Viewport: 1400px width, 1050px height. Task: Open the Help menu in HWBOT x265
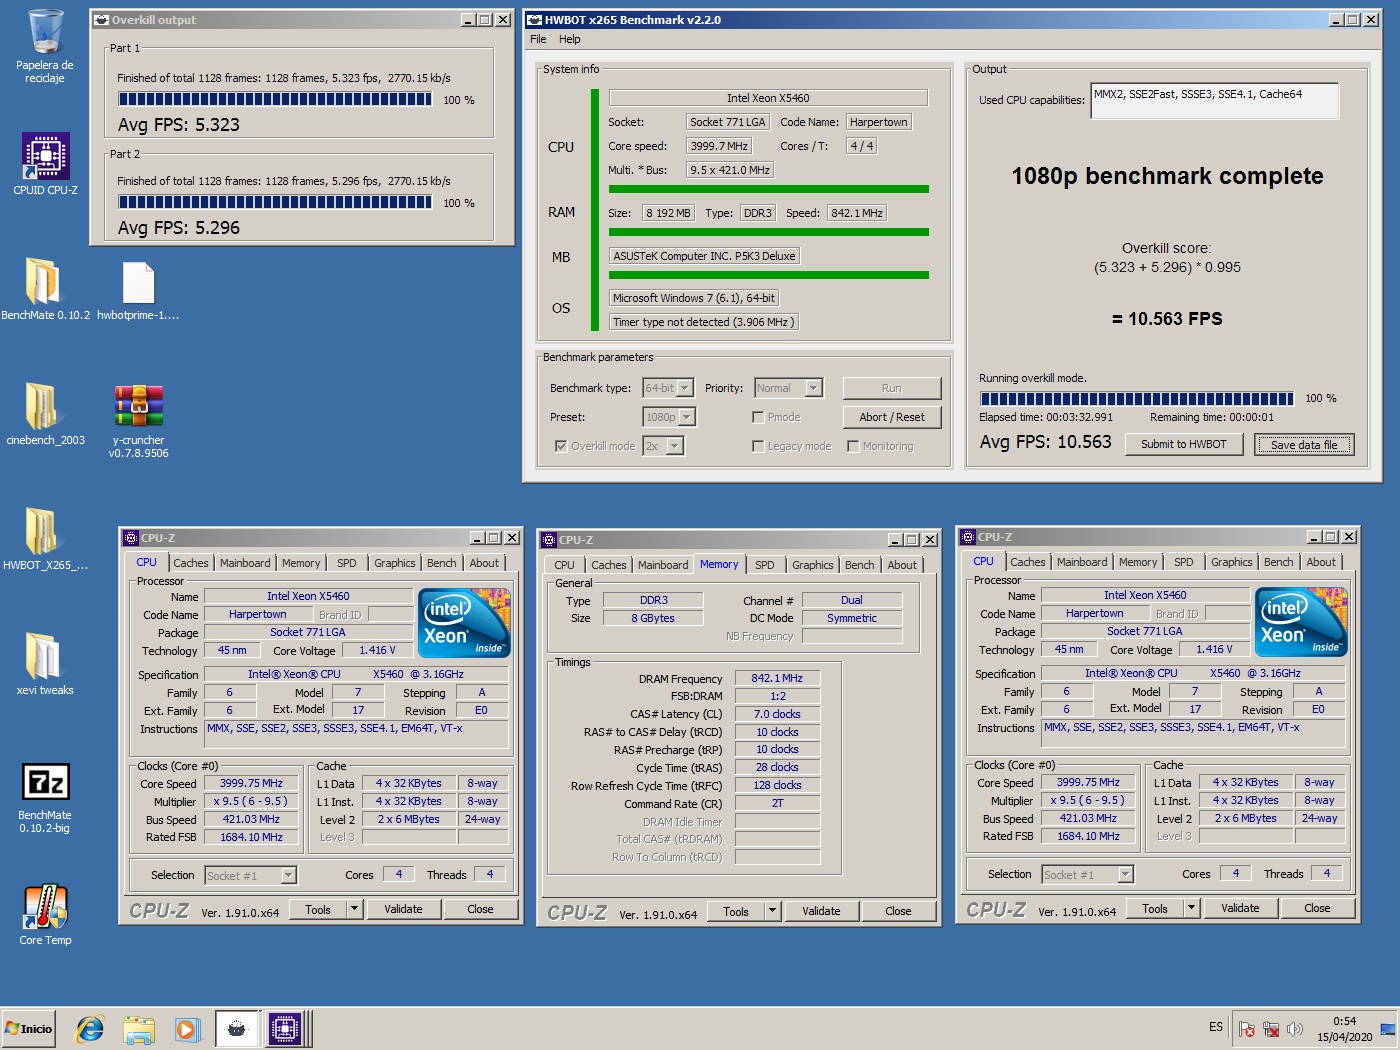tap(570, 39)
